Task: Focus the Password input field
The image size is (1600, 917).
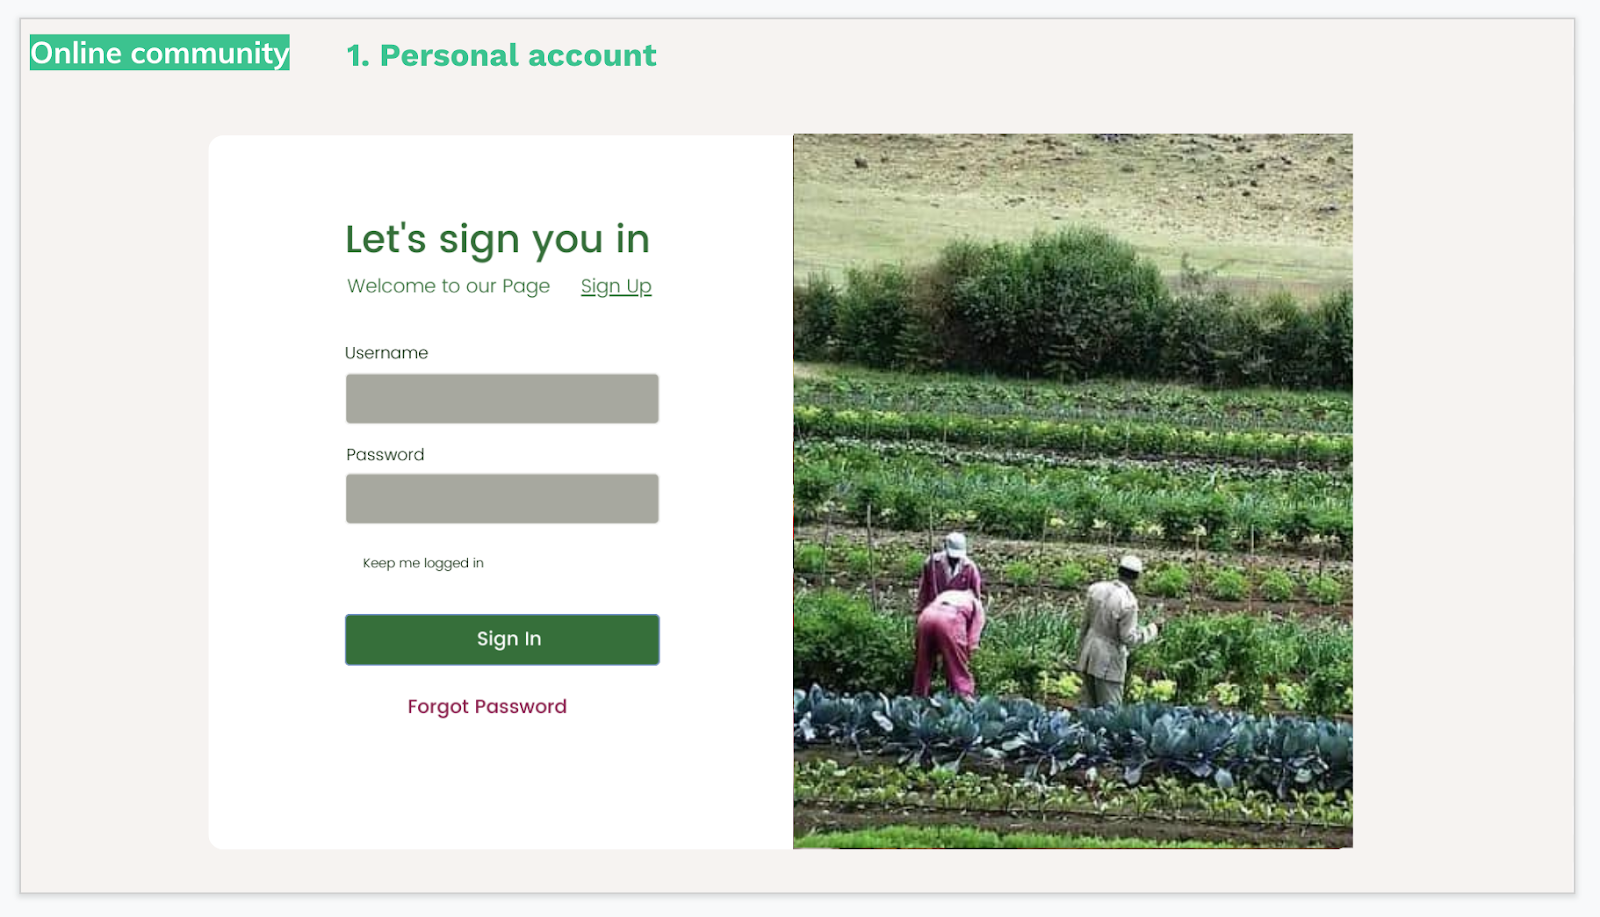Action: (502, 499)
